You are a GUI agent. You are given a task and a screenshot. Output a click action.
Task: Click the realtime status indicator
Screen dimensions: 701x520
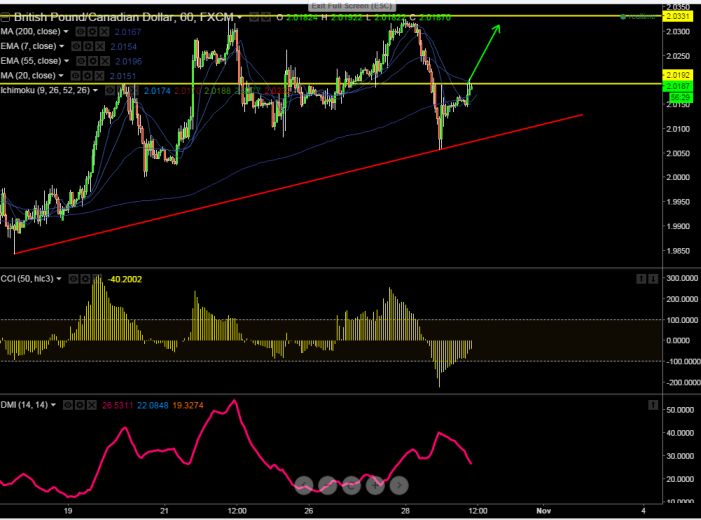[638, 17]
